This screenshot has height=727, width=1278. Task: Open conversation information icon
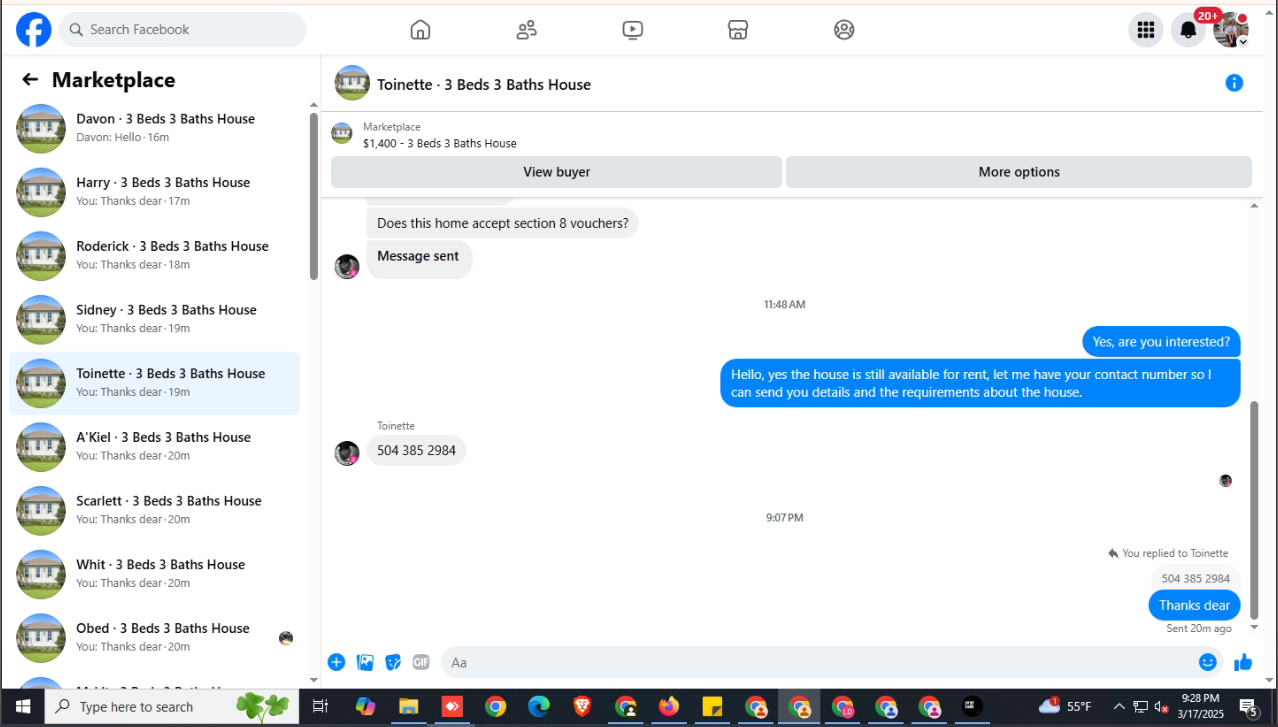1234,83
